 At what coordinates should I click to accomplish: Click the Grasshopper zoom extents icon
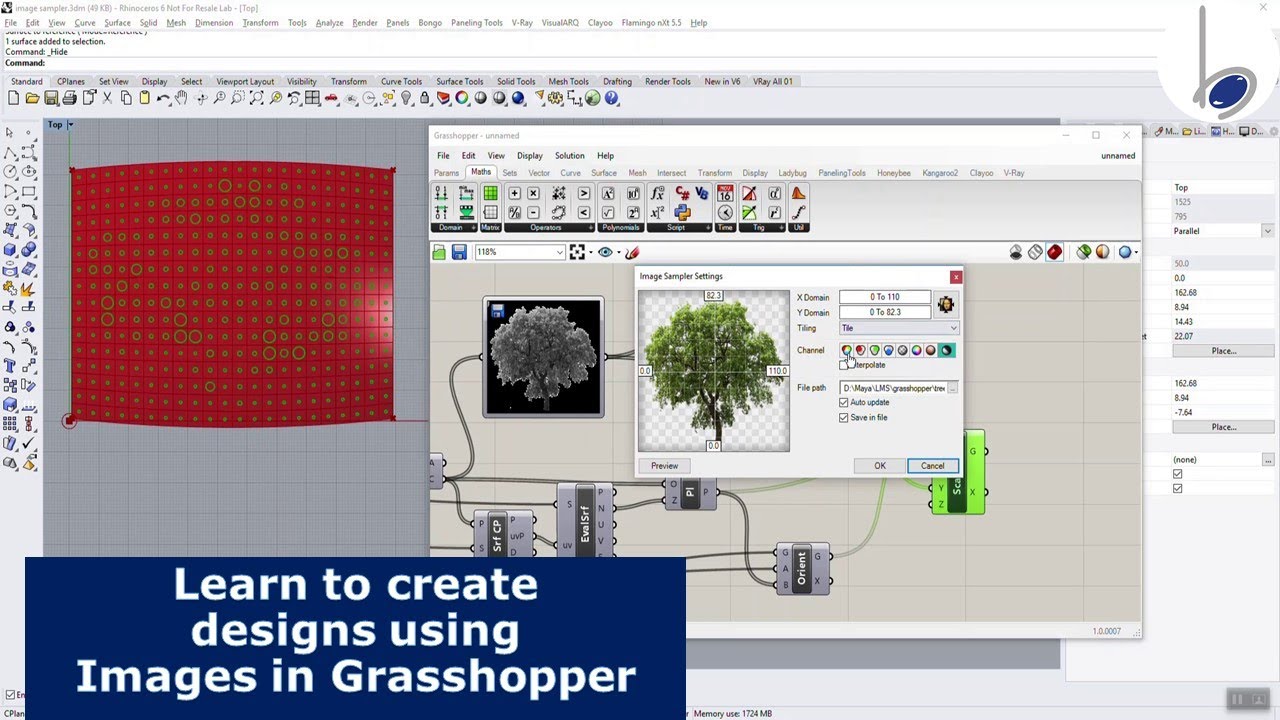577,252
